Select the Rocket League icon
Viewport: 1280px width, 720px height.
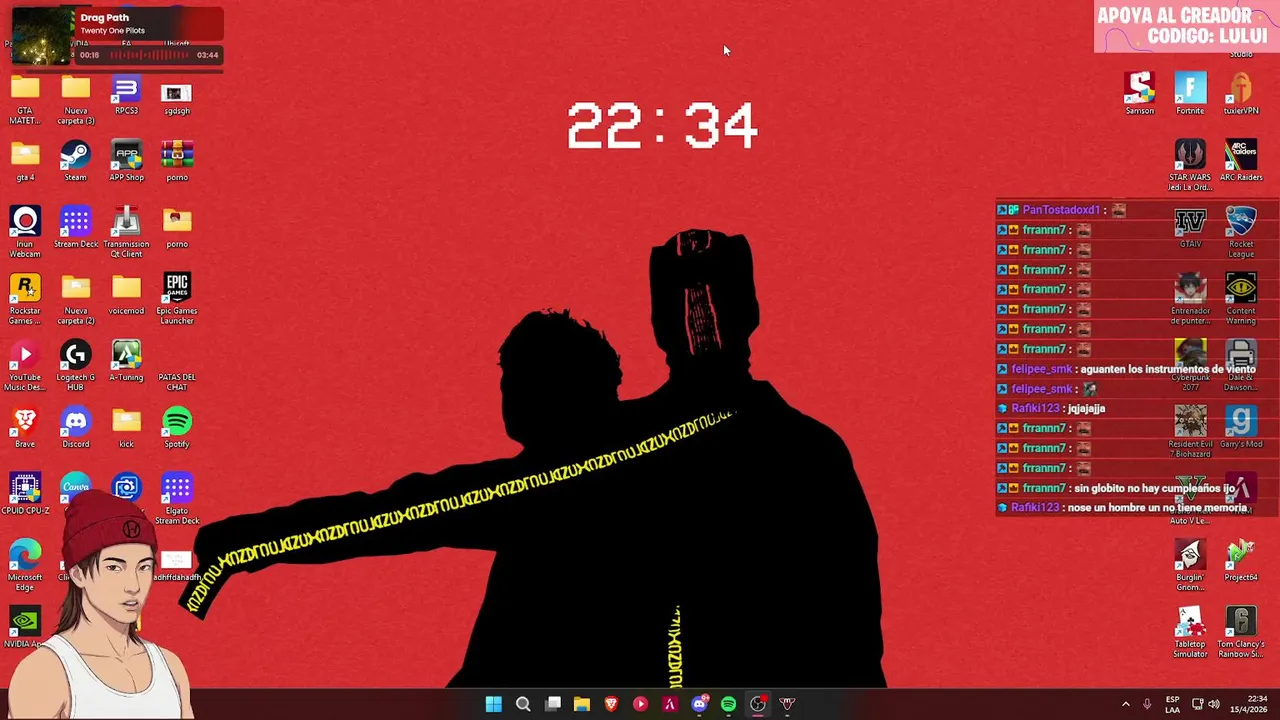pos(1241,232)
